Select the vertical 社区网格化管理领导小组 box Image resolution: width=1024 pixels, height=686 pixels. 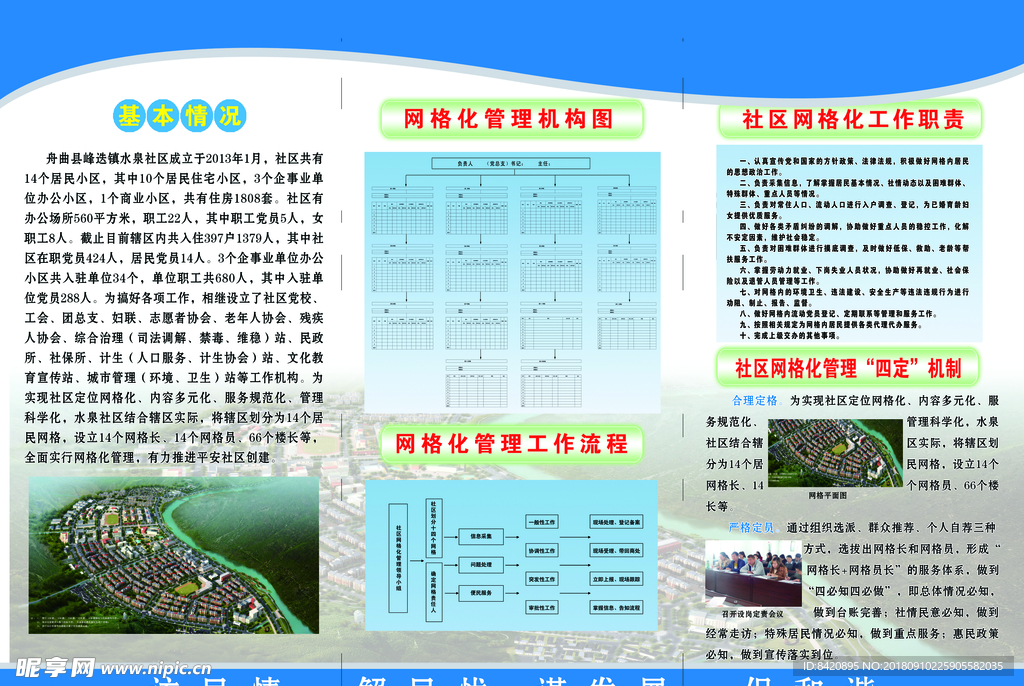click(398, 558)
